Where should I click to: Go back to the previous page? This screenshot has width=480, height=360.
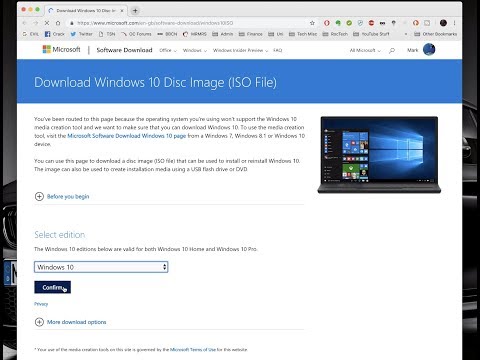[24, 23]
